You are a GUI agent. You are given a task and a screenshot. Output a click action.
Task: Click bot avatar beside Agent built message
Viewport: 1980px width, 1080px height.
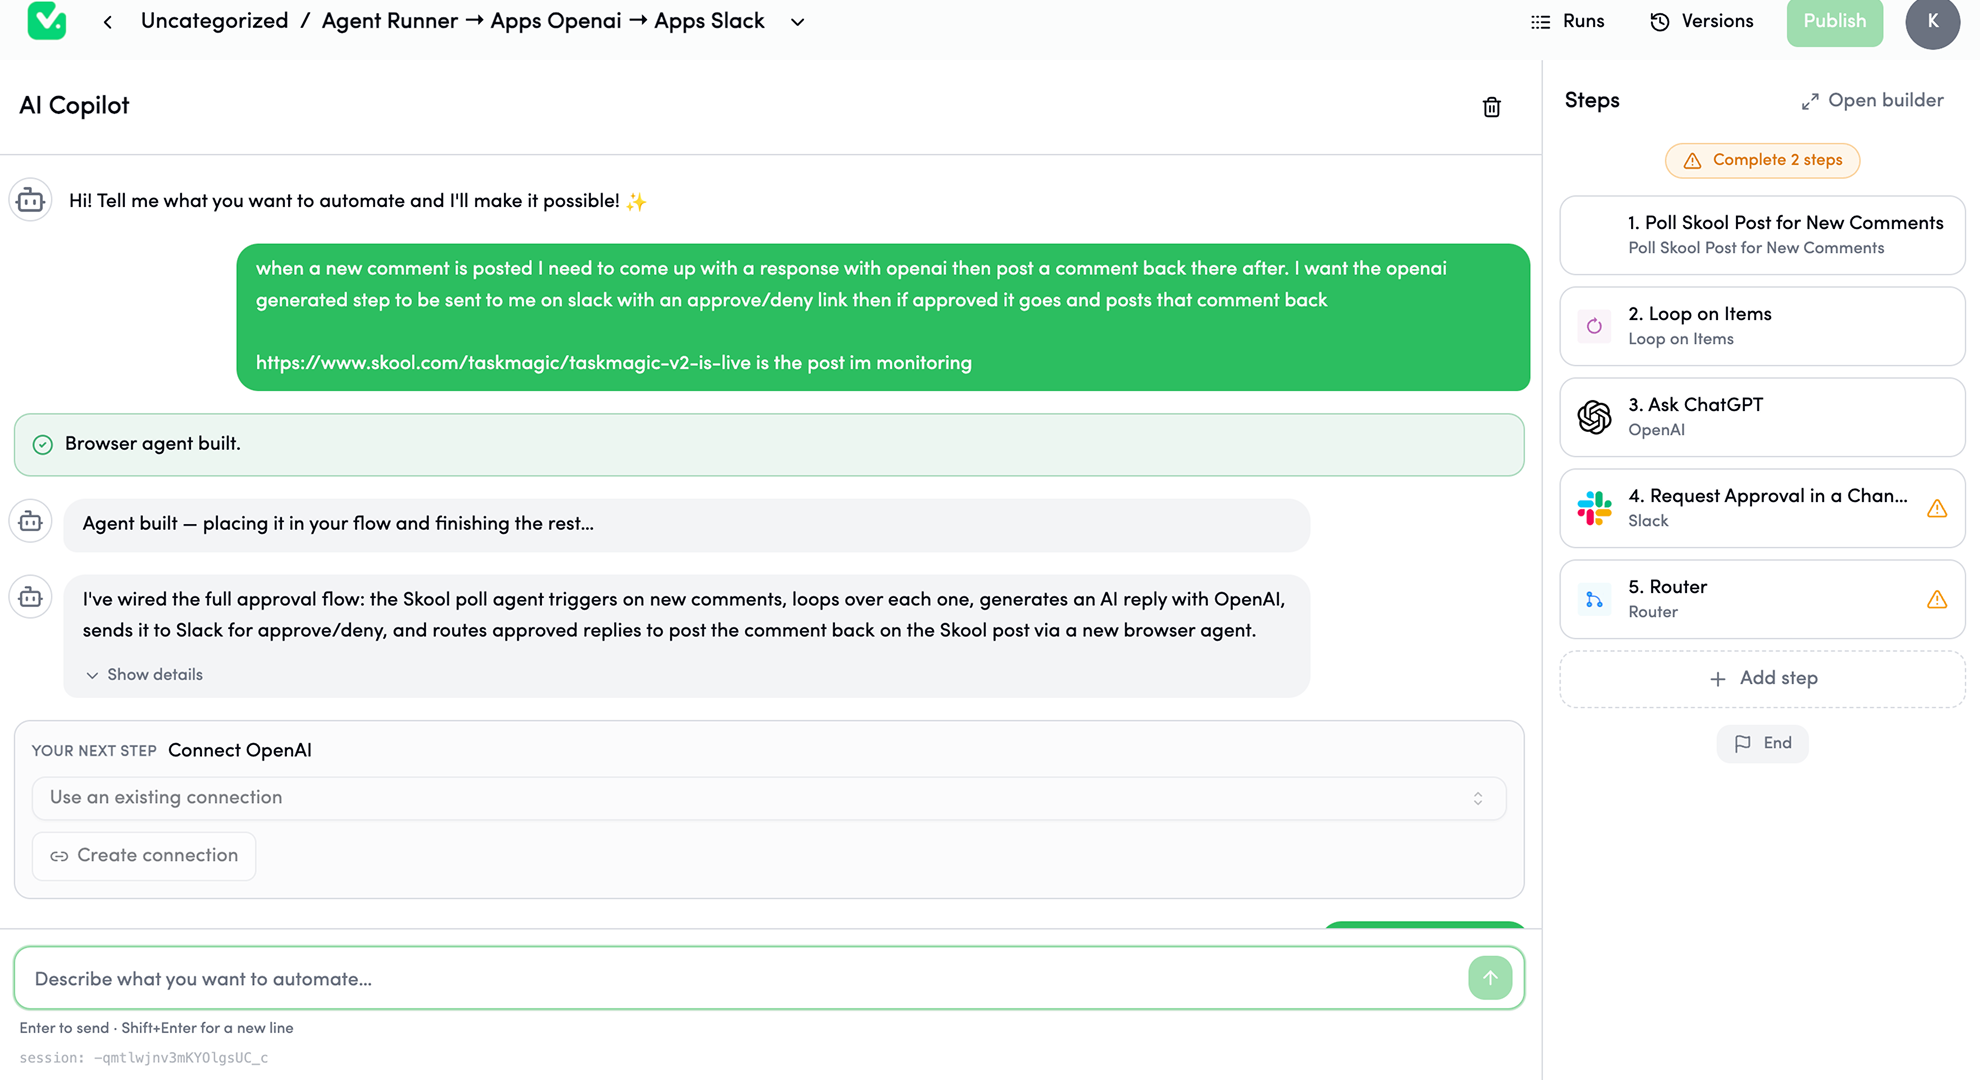31,521
